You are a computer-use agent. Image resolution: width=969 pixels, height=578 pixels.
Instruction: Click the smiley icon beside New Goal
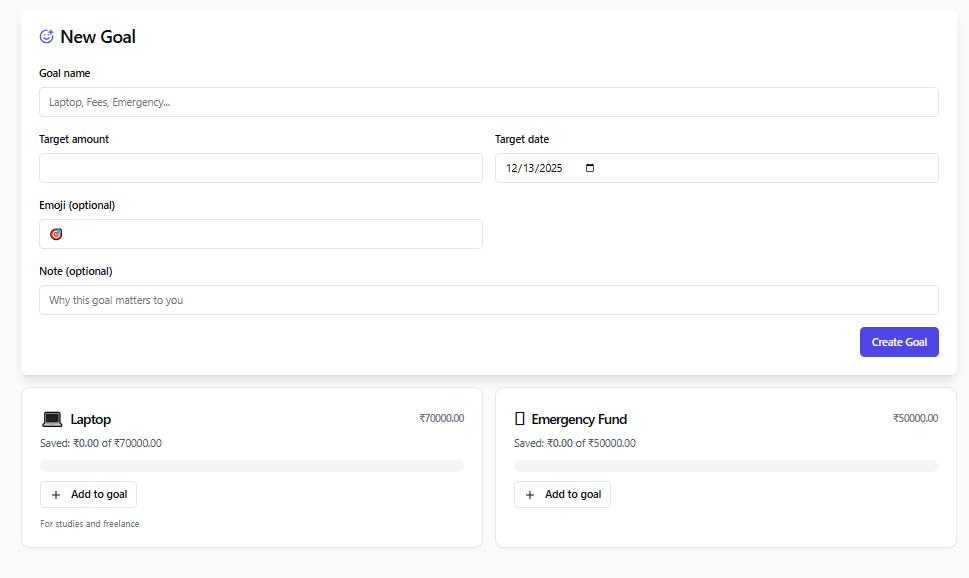(x=46, y=37)
